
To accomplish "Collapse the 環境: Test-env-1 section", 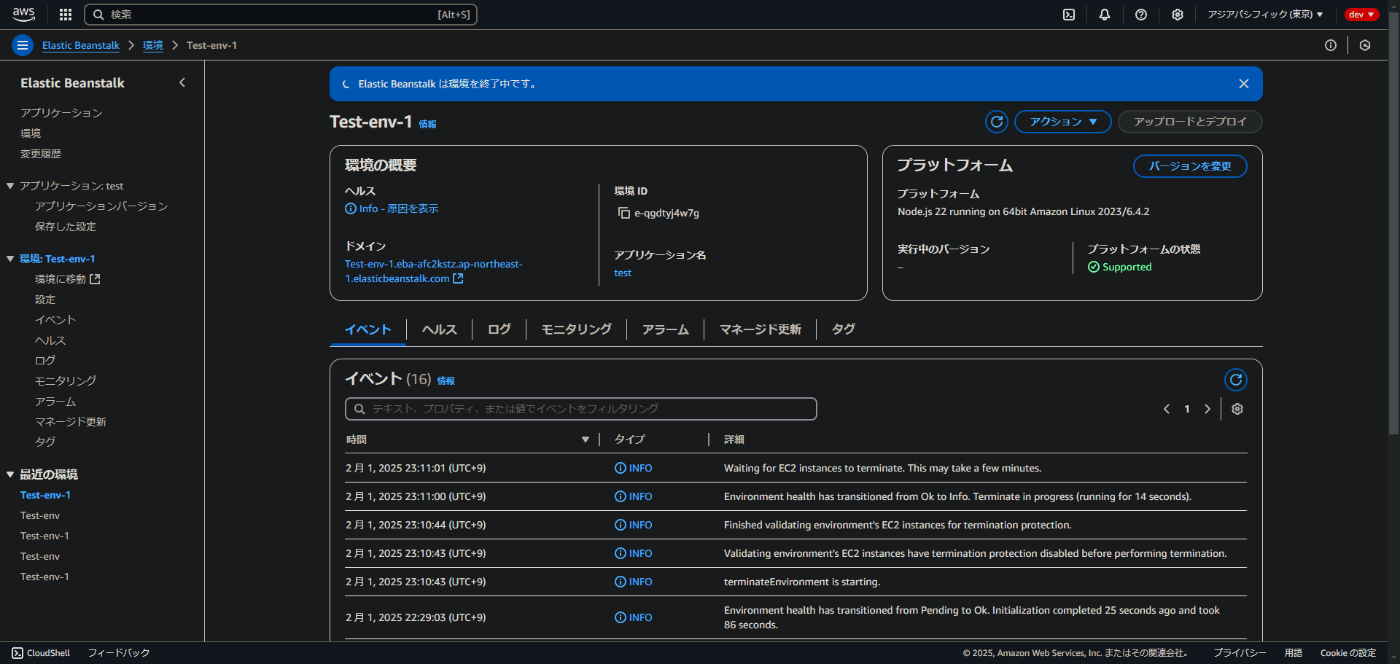I will [x=10, y=259].
